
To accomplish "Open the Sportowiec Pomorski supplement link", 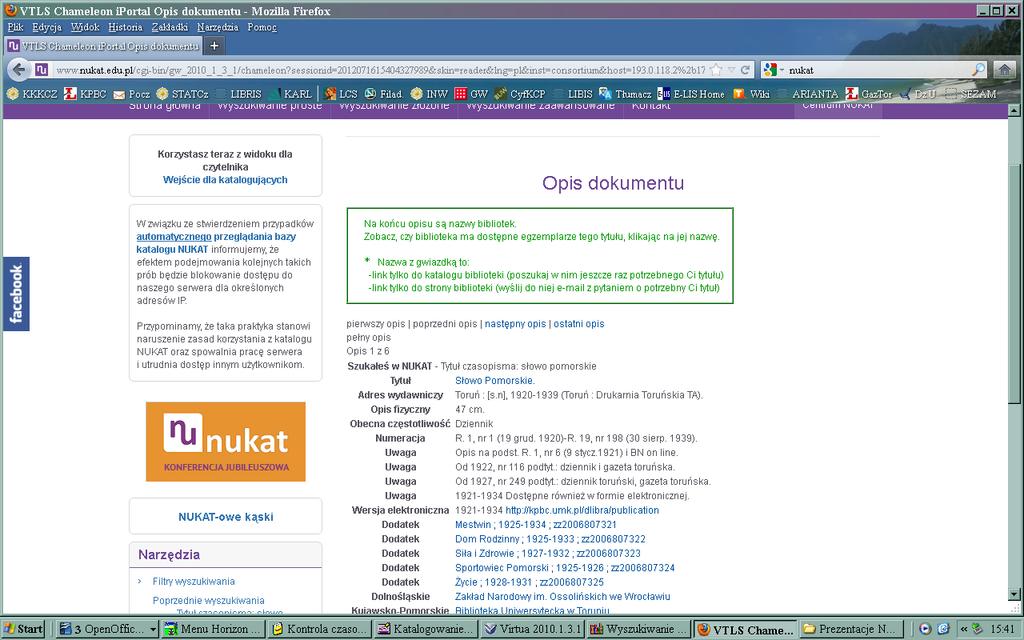I will (x=564, y=568).
